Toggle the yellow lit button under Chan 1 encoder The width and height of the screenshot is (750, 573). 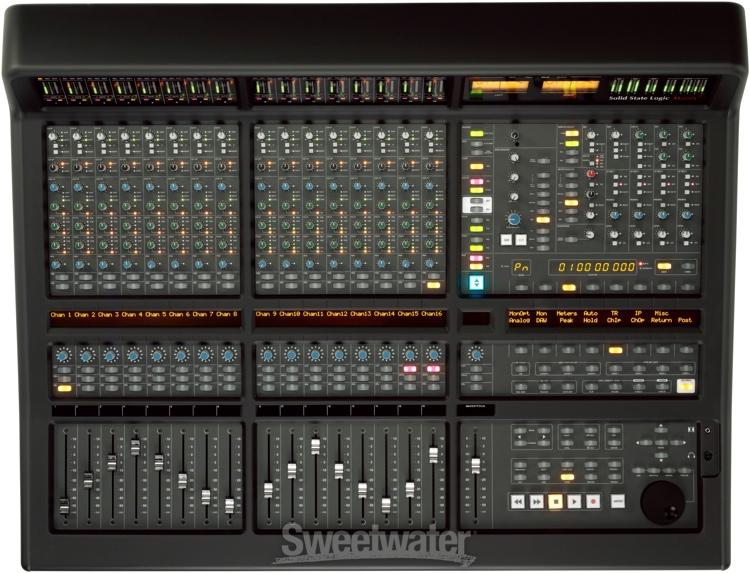click(64, 388)
